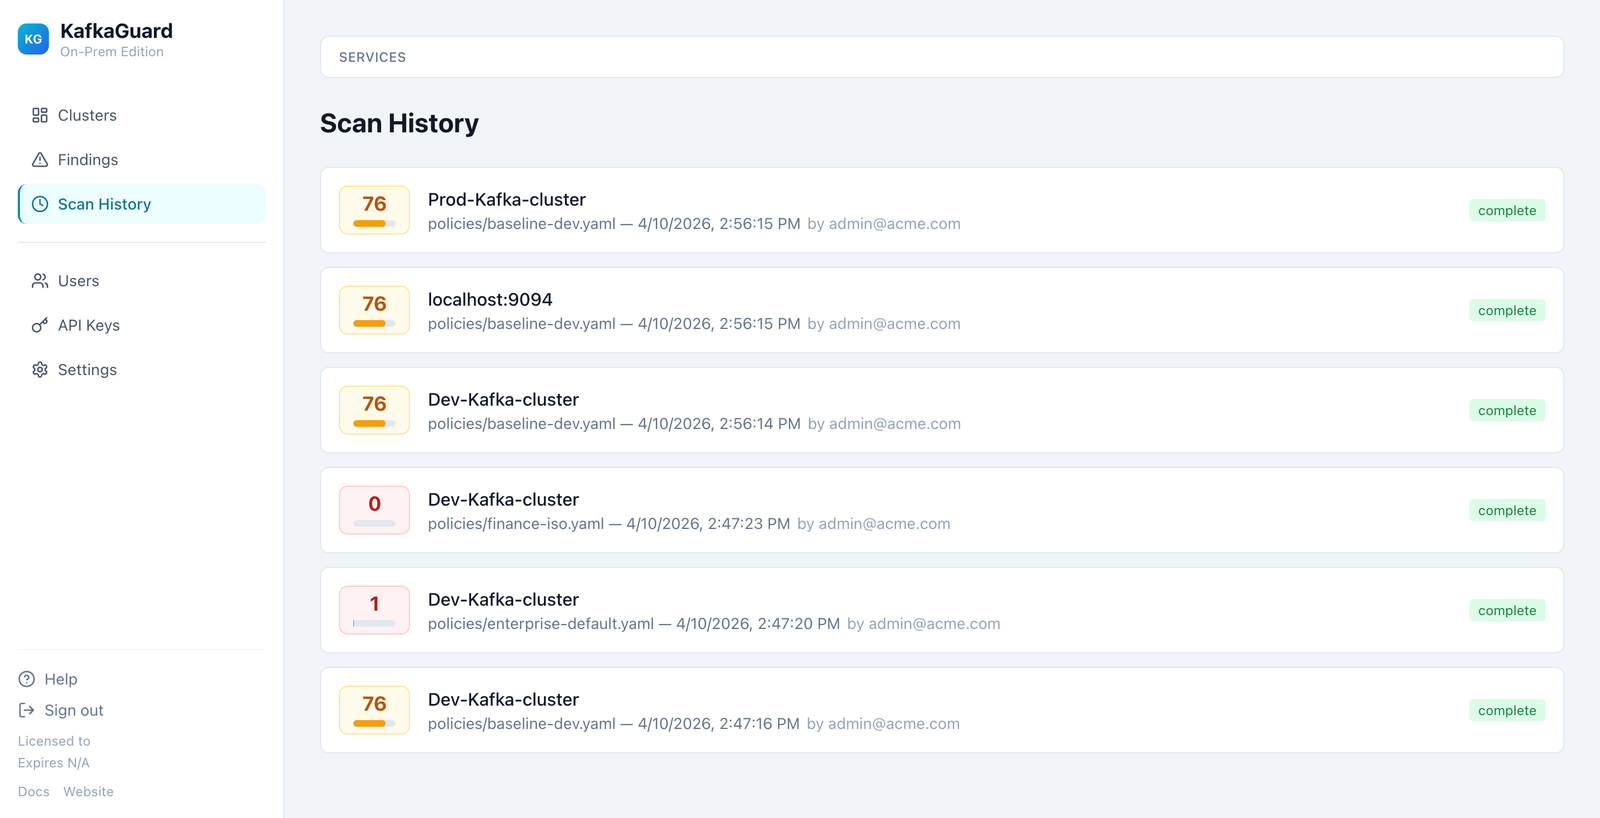Click the Help question mark icon
The height and width of the screenshot is (818, 1600).
pyautogui.click(x=27, y=679)
